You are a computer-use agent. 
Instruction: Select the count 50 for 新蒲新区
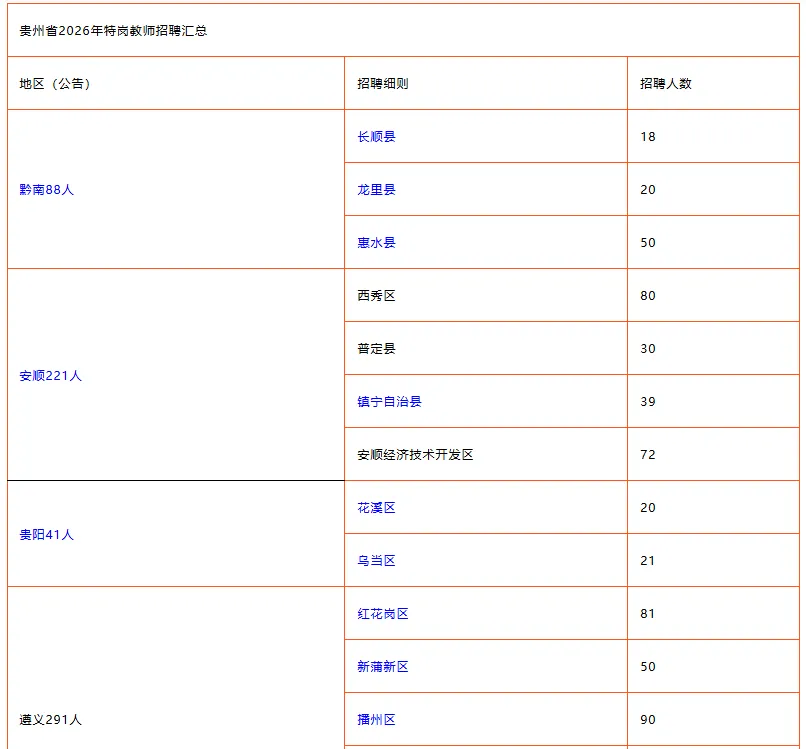click(x=648, y=667)
